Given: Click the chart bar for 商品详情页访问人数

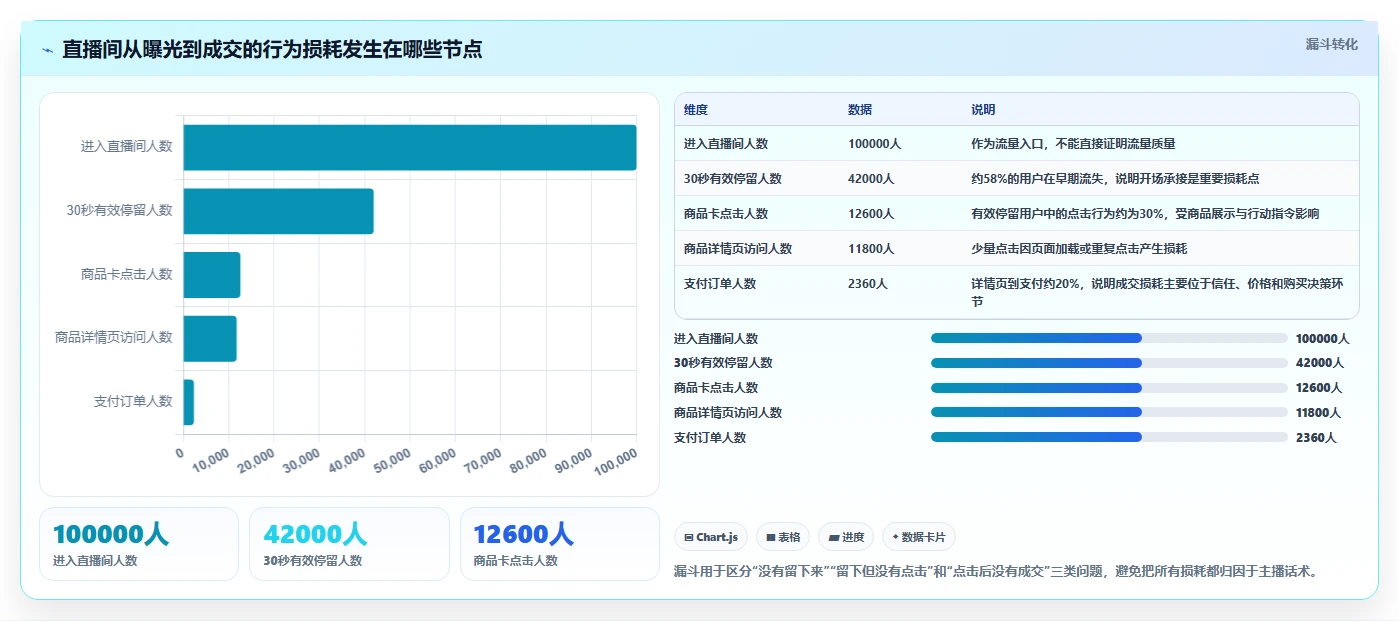Looking at the screenshot, I should (x=210, y=338).
